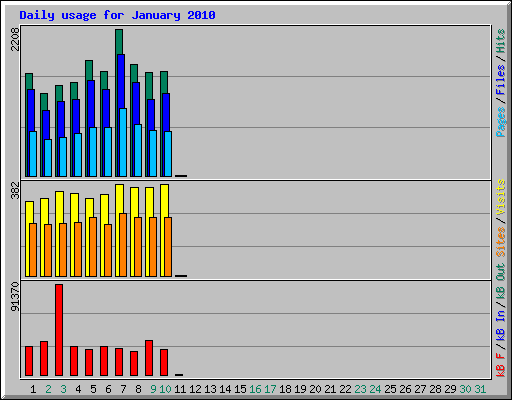This screenshot has height=400, width=512.
Task: Click day label '25' on the x-axis
Action: (x=390, y=389)
